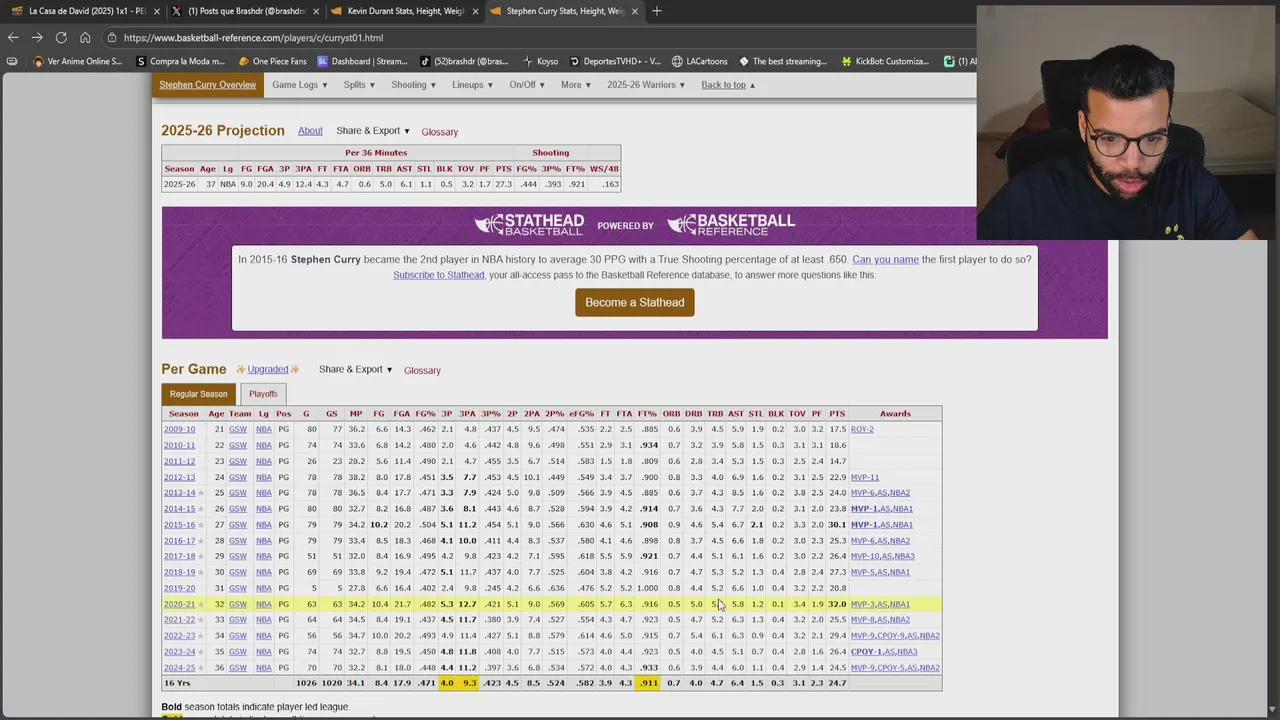Screen dimensions: 1280x720
Task: Open the 2015-16 season link
Action: [x=180, y=525]
